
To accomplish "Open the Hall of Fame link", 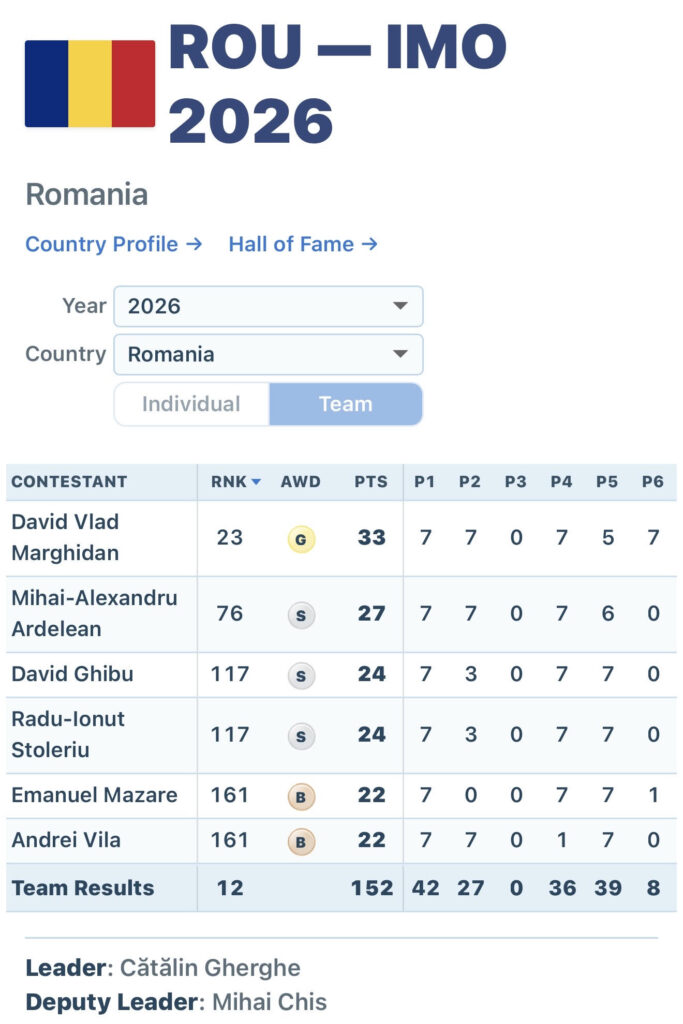I will coord(303,244).
